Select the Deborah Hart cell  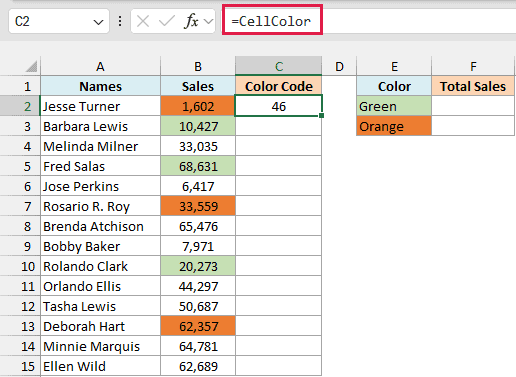pyautogui.click(x=101, y=326)
